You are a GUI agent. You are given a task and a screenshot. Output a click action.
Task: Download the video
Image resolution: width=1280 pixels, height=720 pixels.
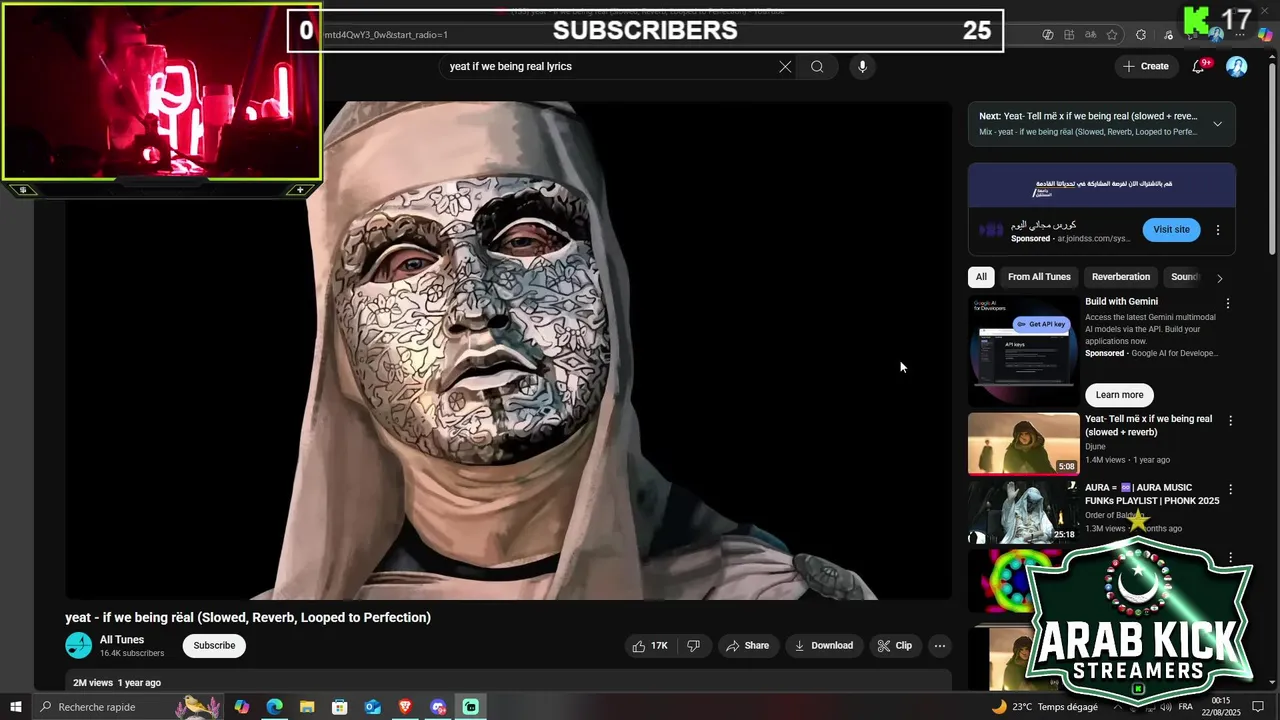coord(824,646)
